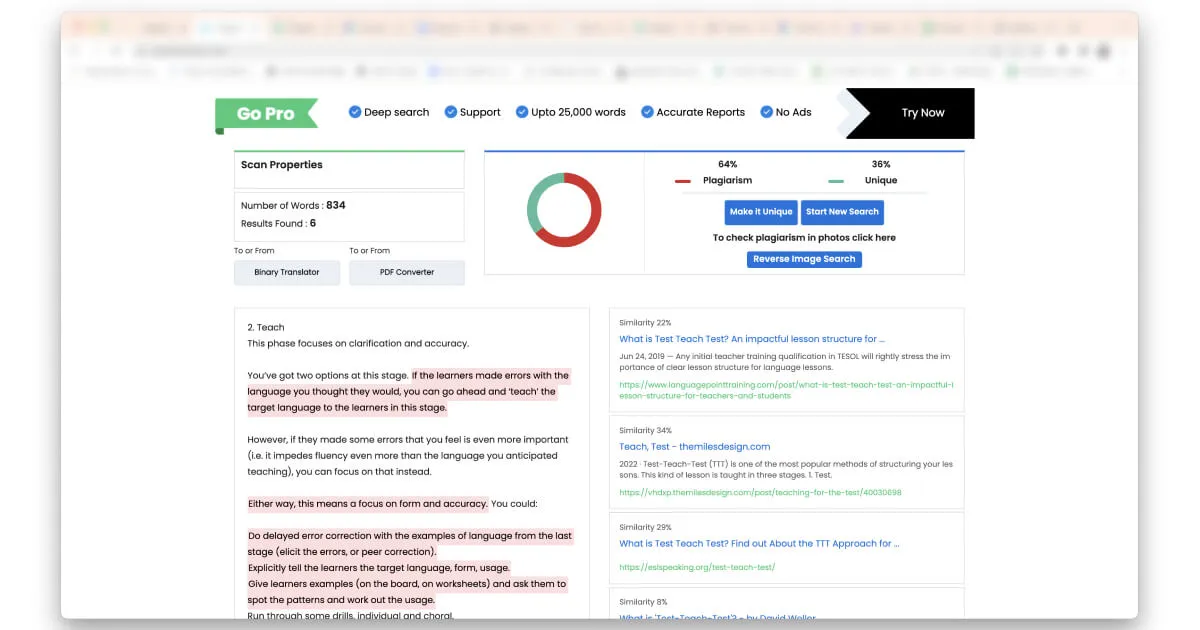Open the 'Teach, Test – themilesdesign.com' result
Viewport: 1200px width, 630px height.
[694, 447]
